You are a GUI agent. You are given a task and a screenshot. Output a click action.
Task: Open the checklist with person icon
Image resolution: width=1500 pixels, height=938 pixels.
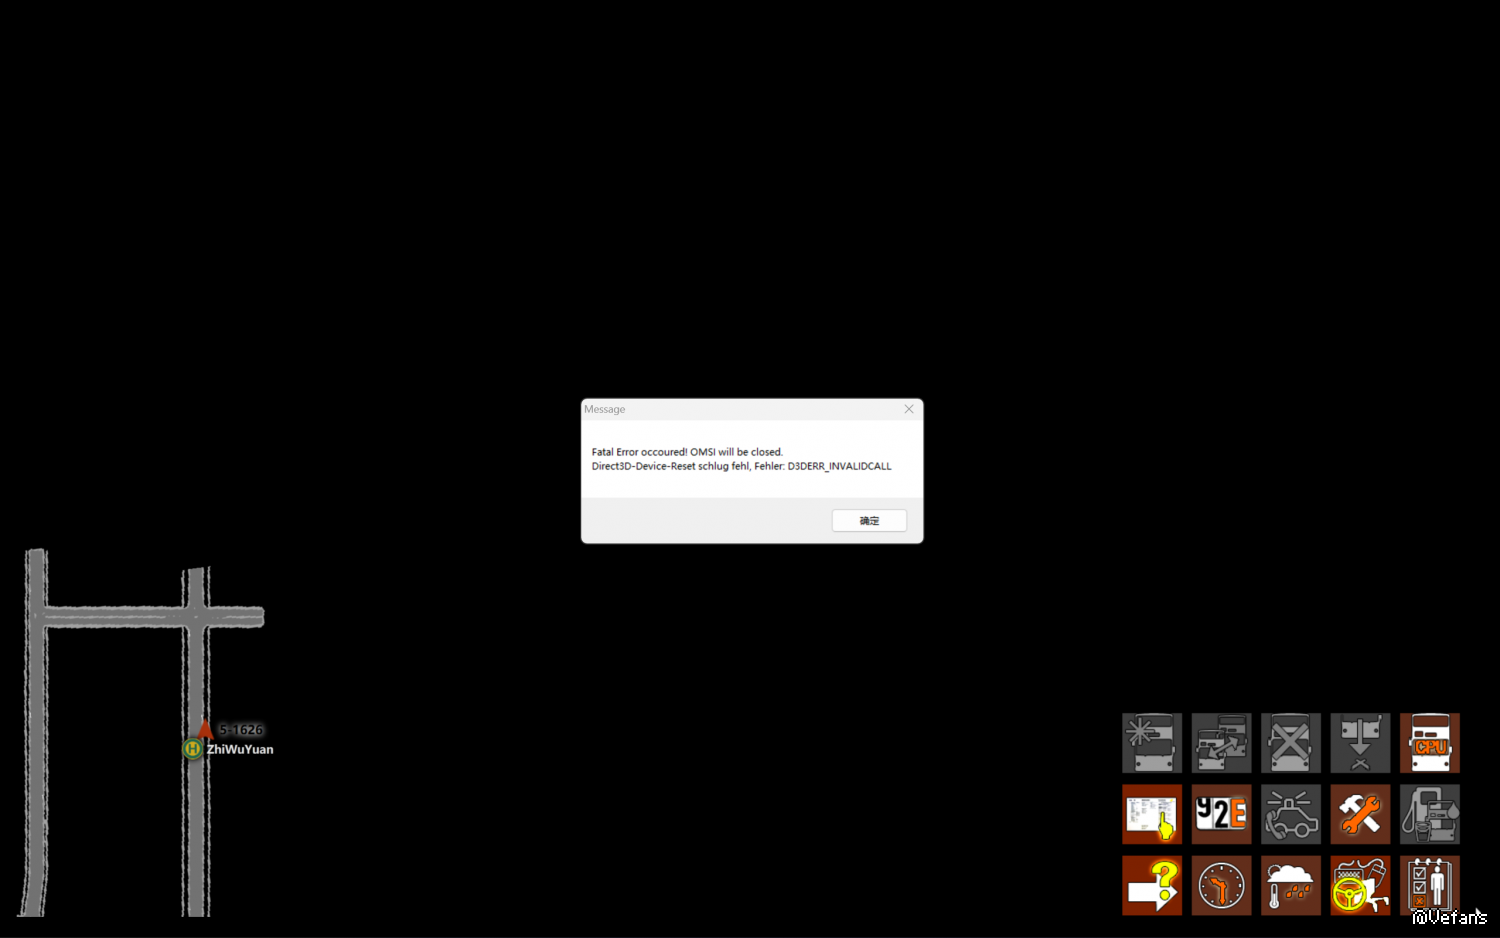point(1430,885)
